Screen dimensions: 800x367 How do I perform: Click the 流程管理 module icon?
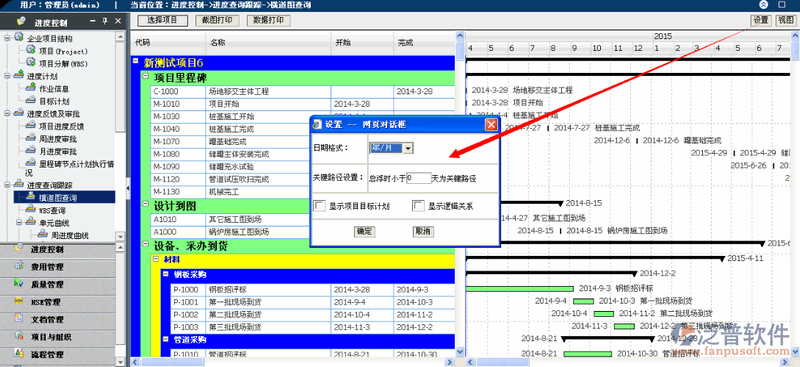[x=19, y=353]
